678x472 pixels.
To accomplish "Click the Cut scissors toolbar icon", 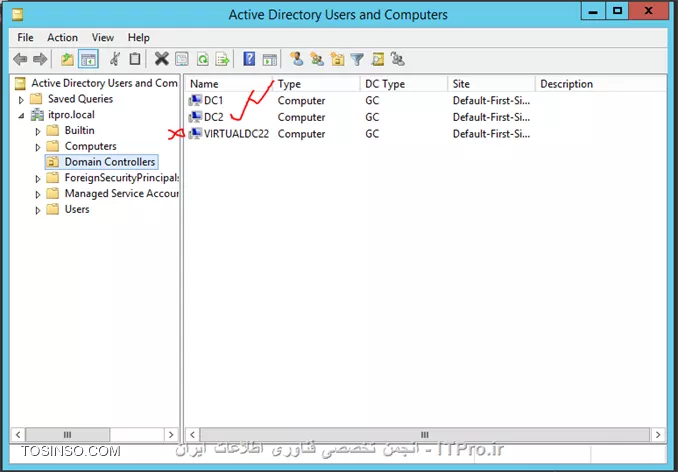I will click(x=115, y=59).
